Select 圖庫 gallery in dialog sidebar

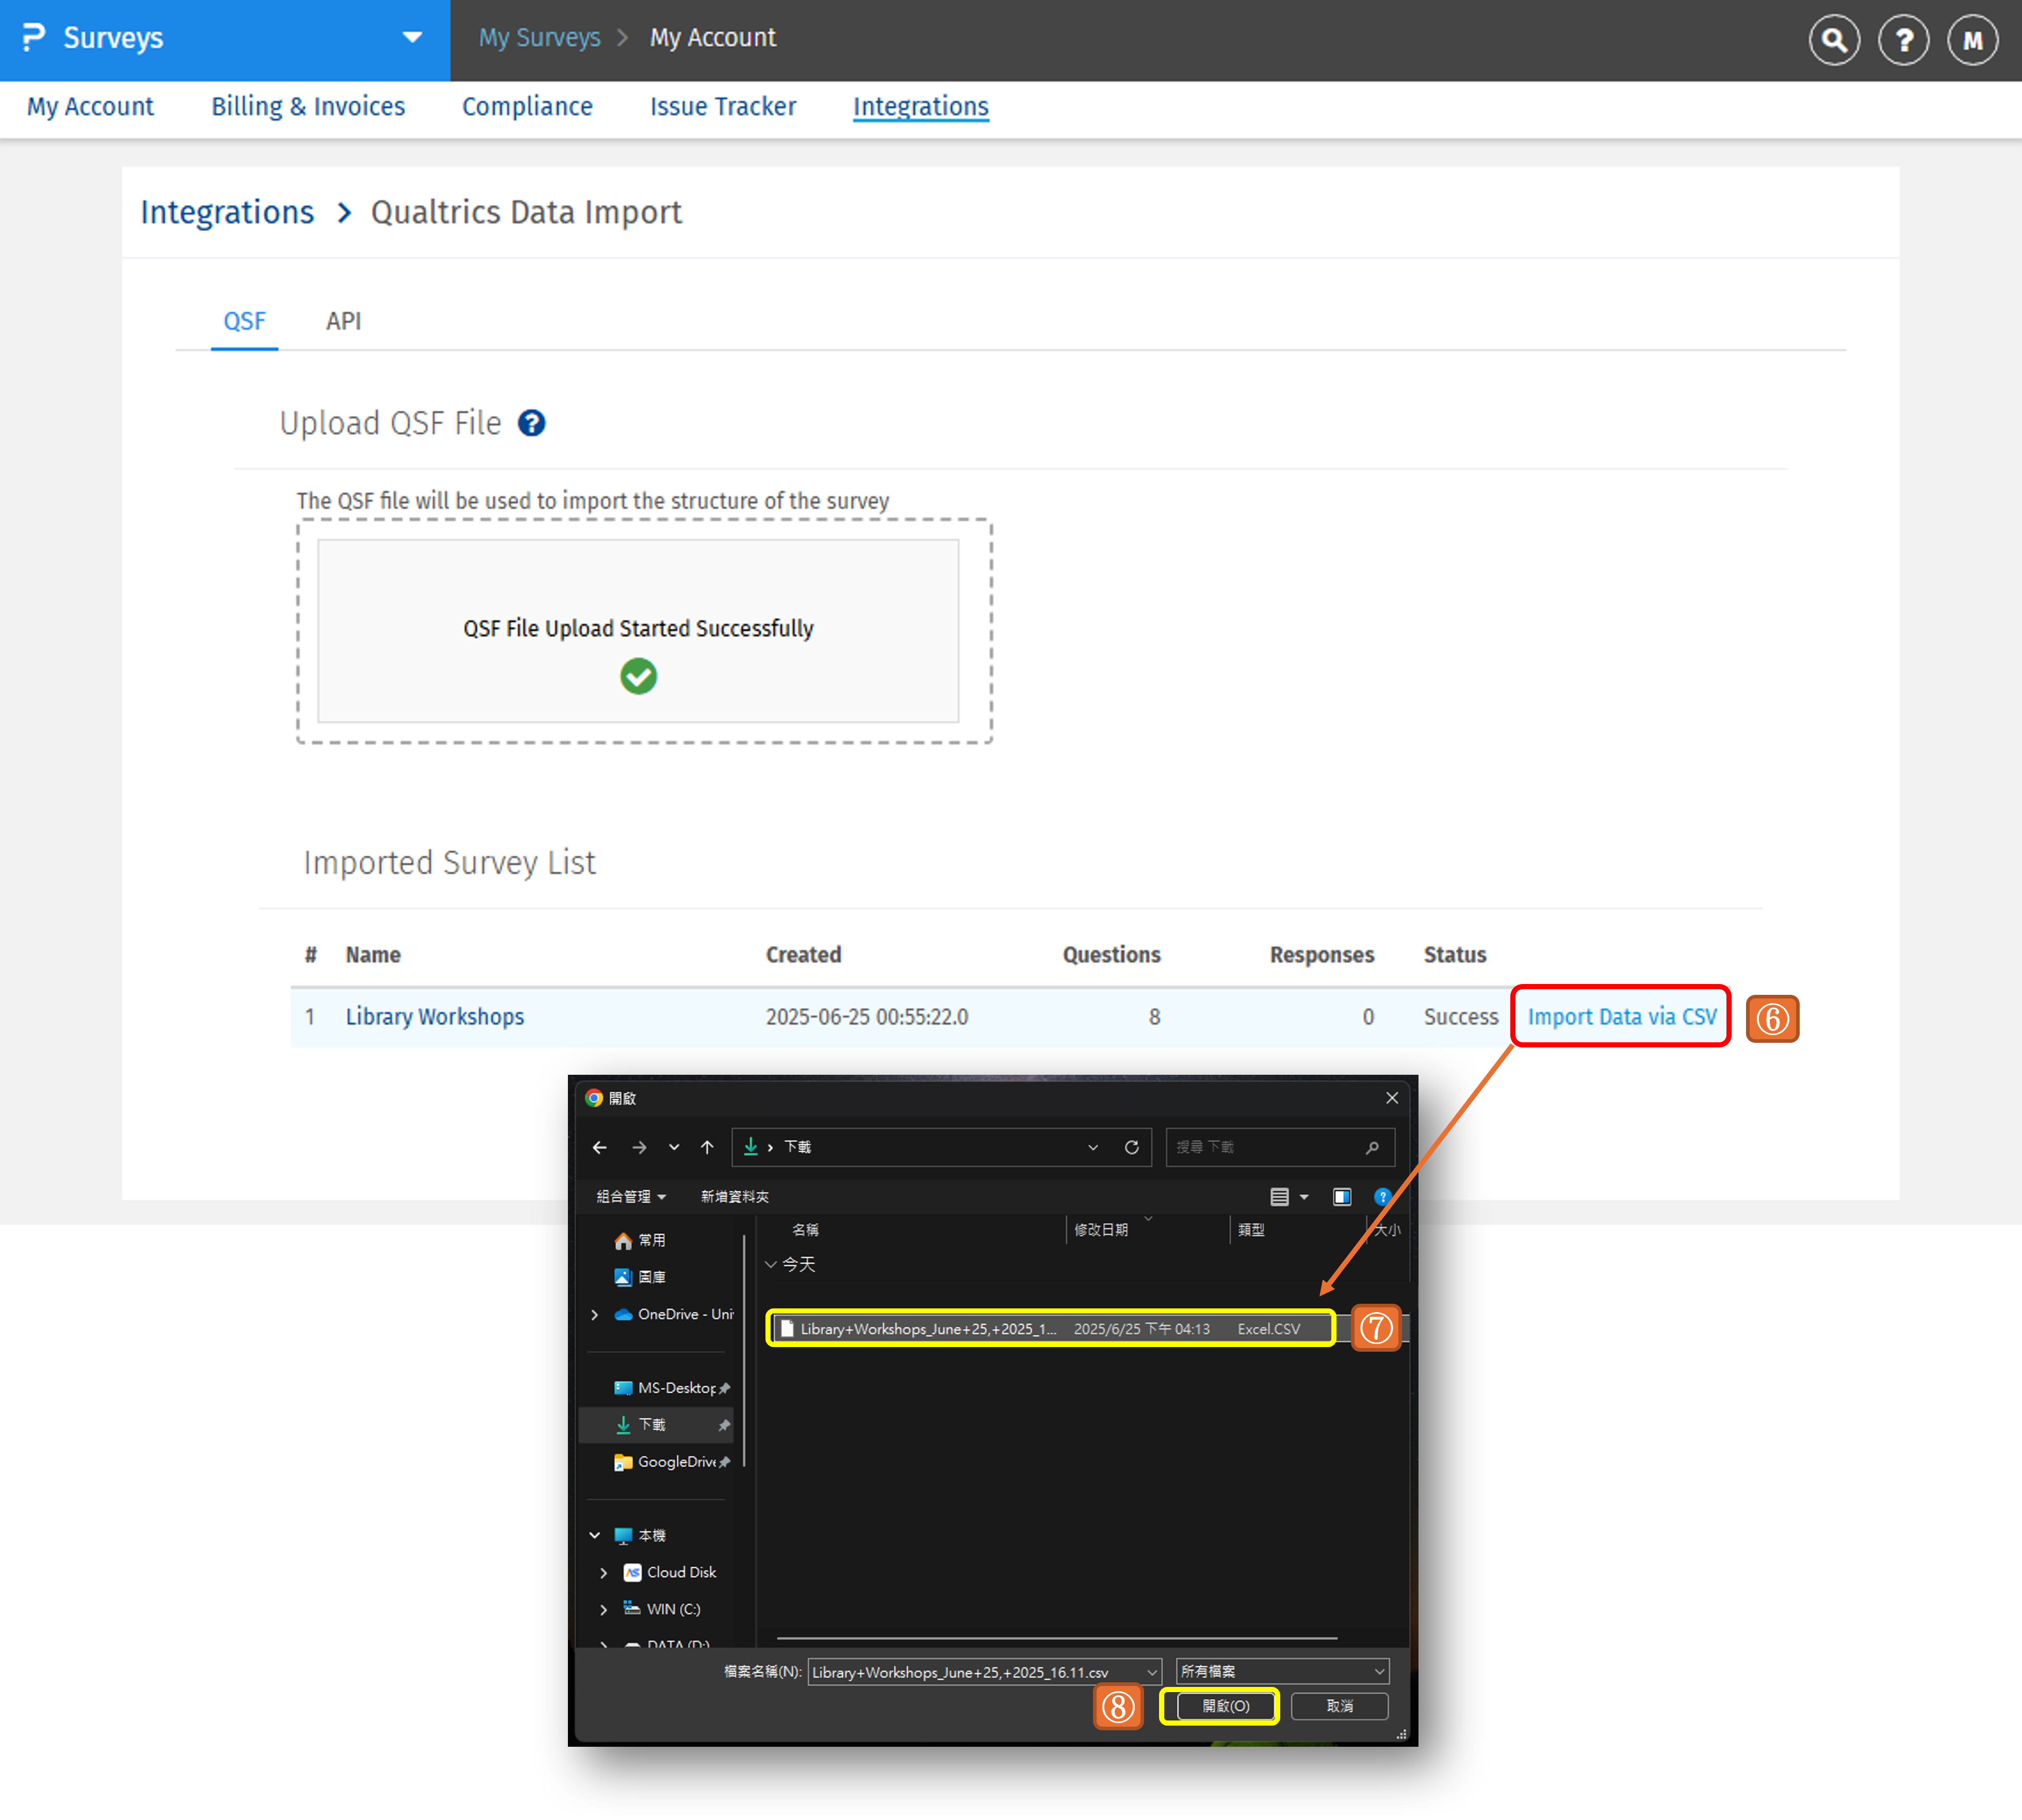(x=651, y=1277)
